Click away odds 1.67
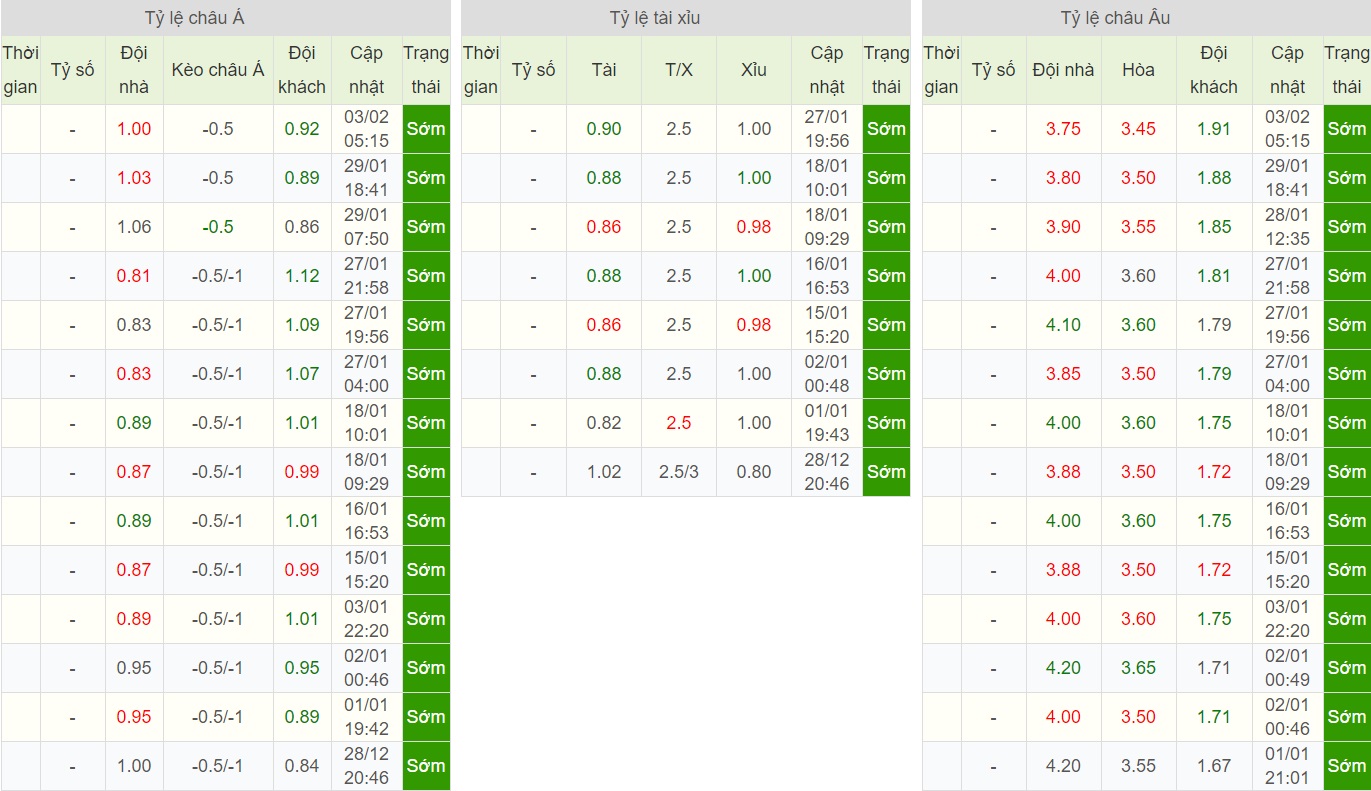1371x791 pixels. coord(1214,766)
